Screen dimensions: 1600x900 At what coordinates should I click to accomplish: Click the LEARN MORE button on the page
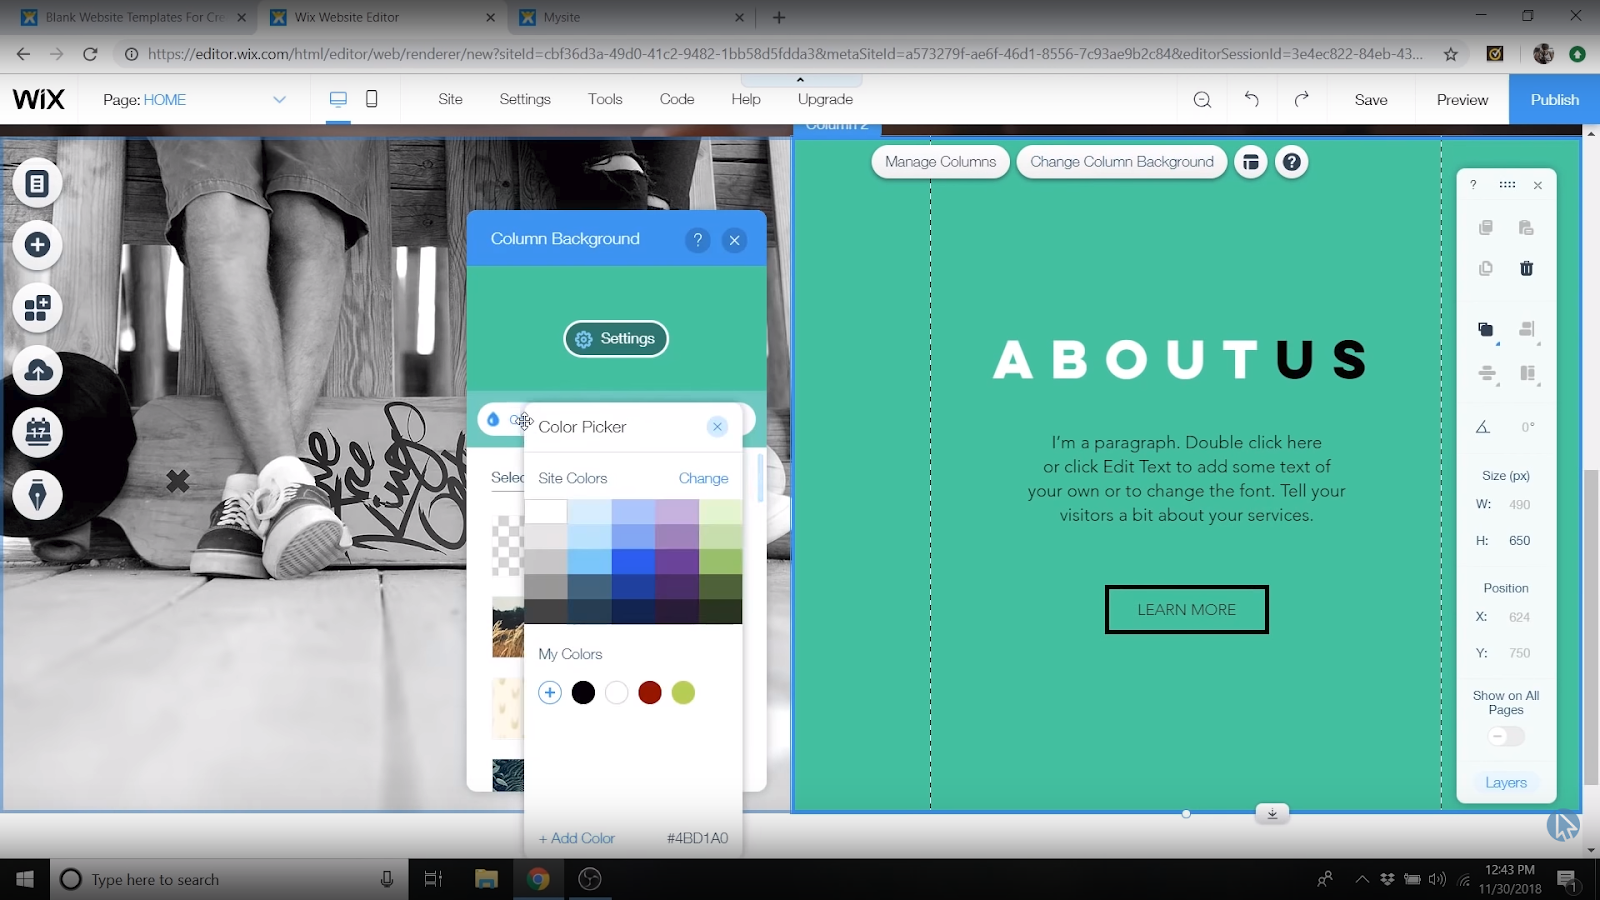click(x=1186, y=609)
